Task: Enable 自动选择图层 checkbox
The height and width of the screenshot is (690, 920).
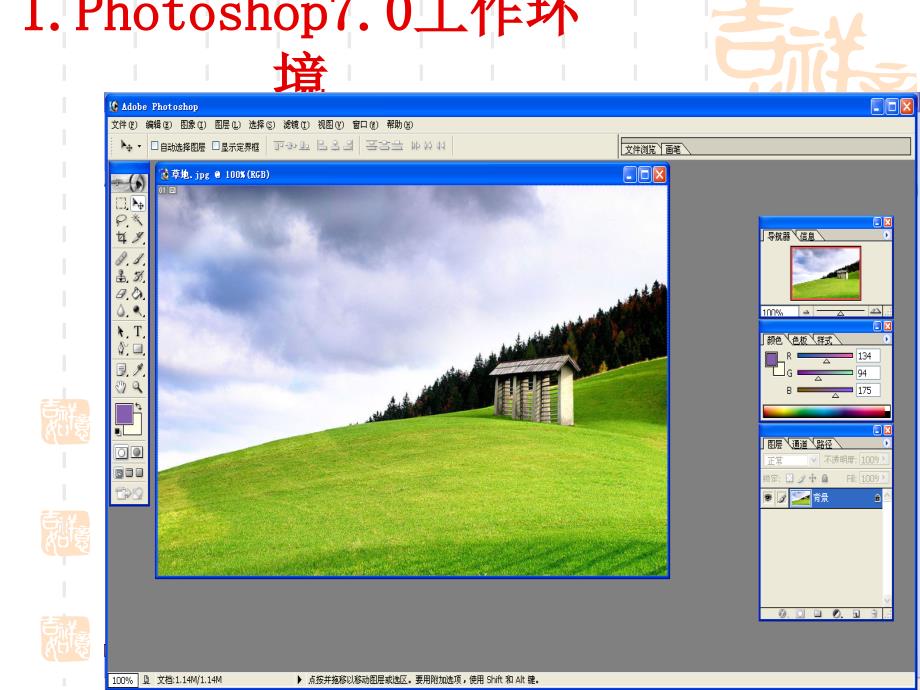Action: [x=155, y=146]
